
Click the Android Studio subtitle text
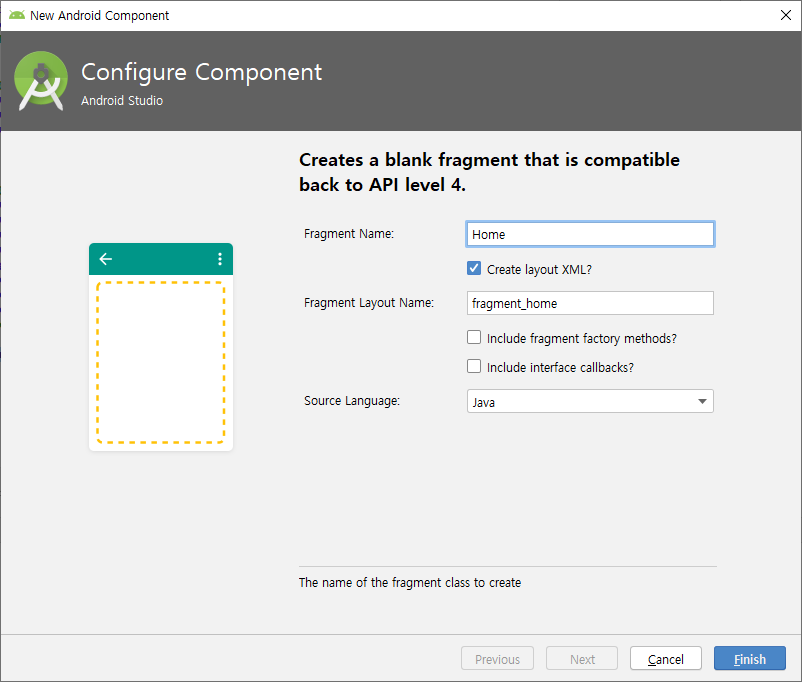(x=122, y=100)
